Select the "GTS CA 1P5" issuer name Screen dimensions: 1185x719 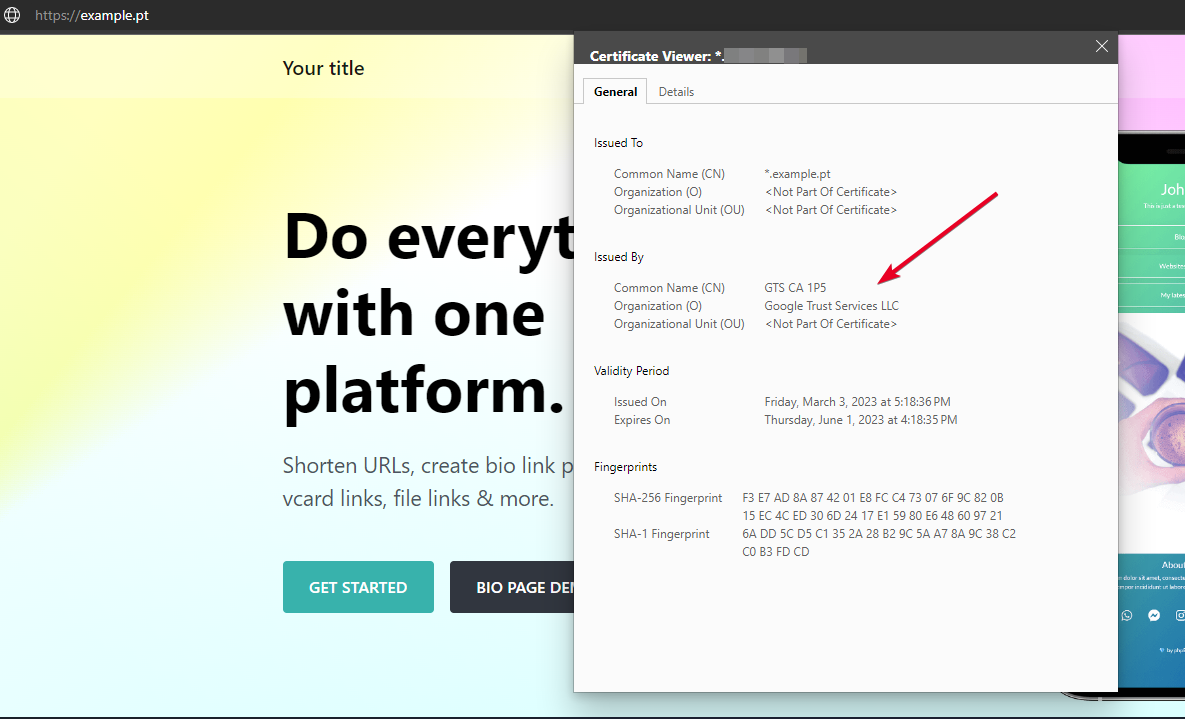795,288
